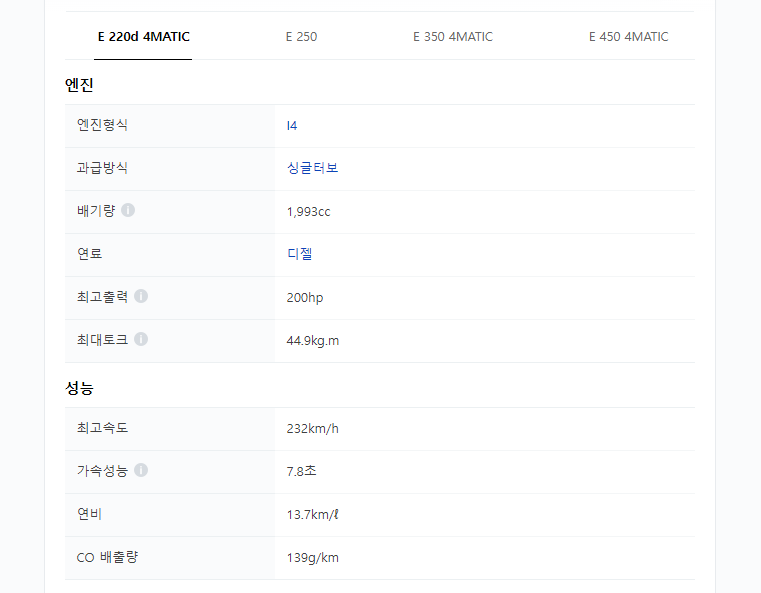This screenshot has height=593, width=761.
Task: Switch to the E 250 tab
Action: pos(301,37)
